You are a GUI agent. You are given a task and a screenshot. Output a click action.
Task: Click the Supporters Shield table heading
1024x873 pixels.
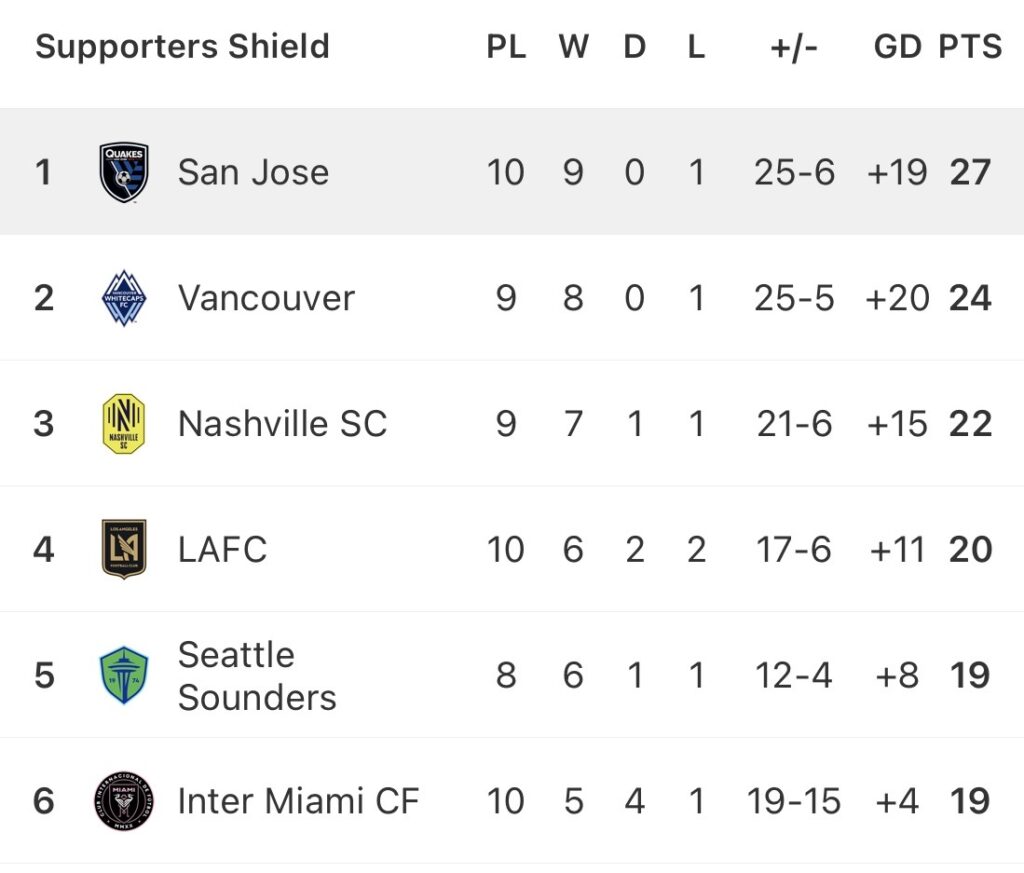point(182,47)
